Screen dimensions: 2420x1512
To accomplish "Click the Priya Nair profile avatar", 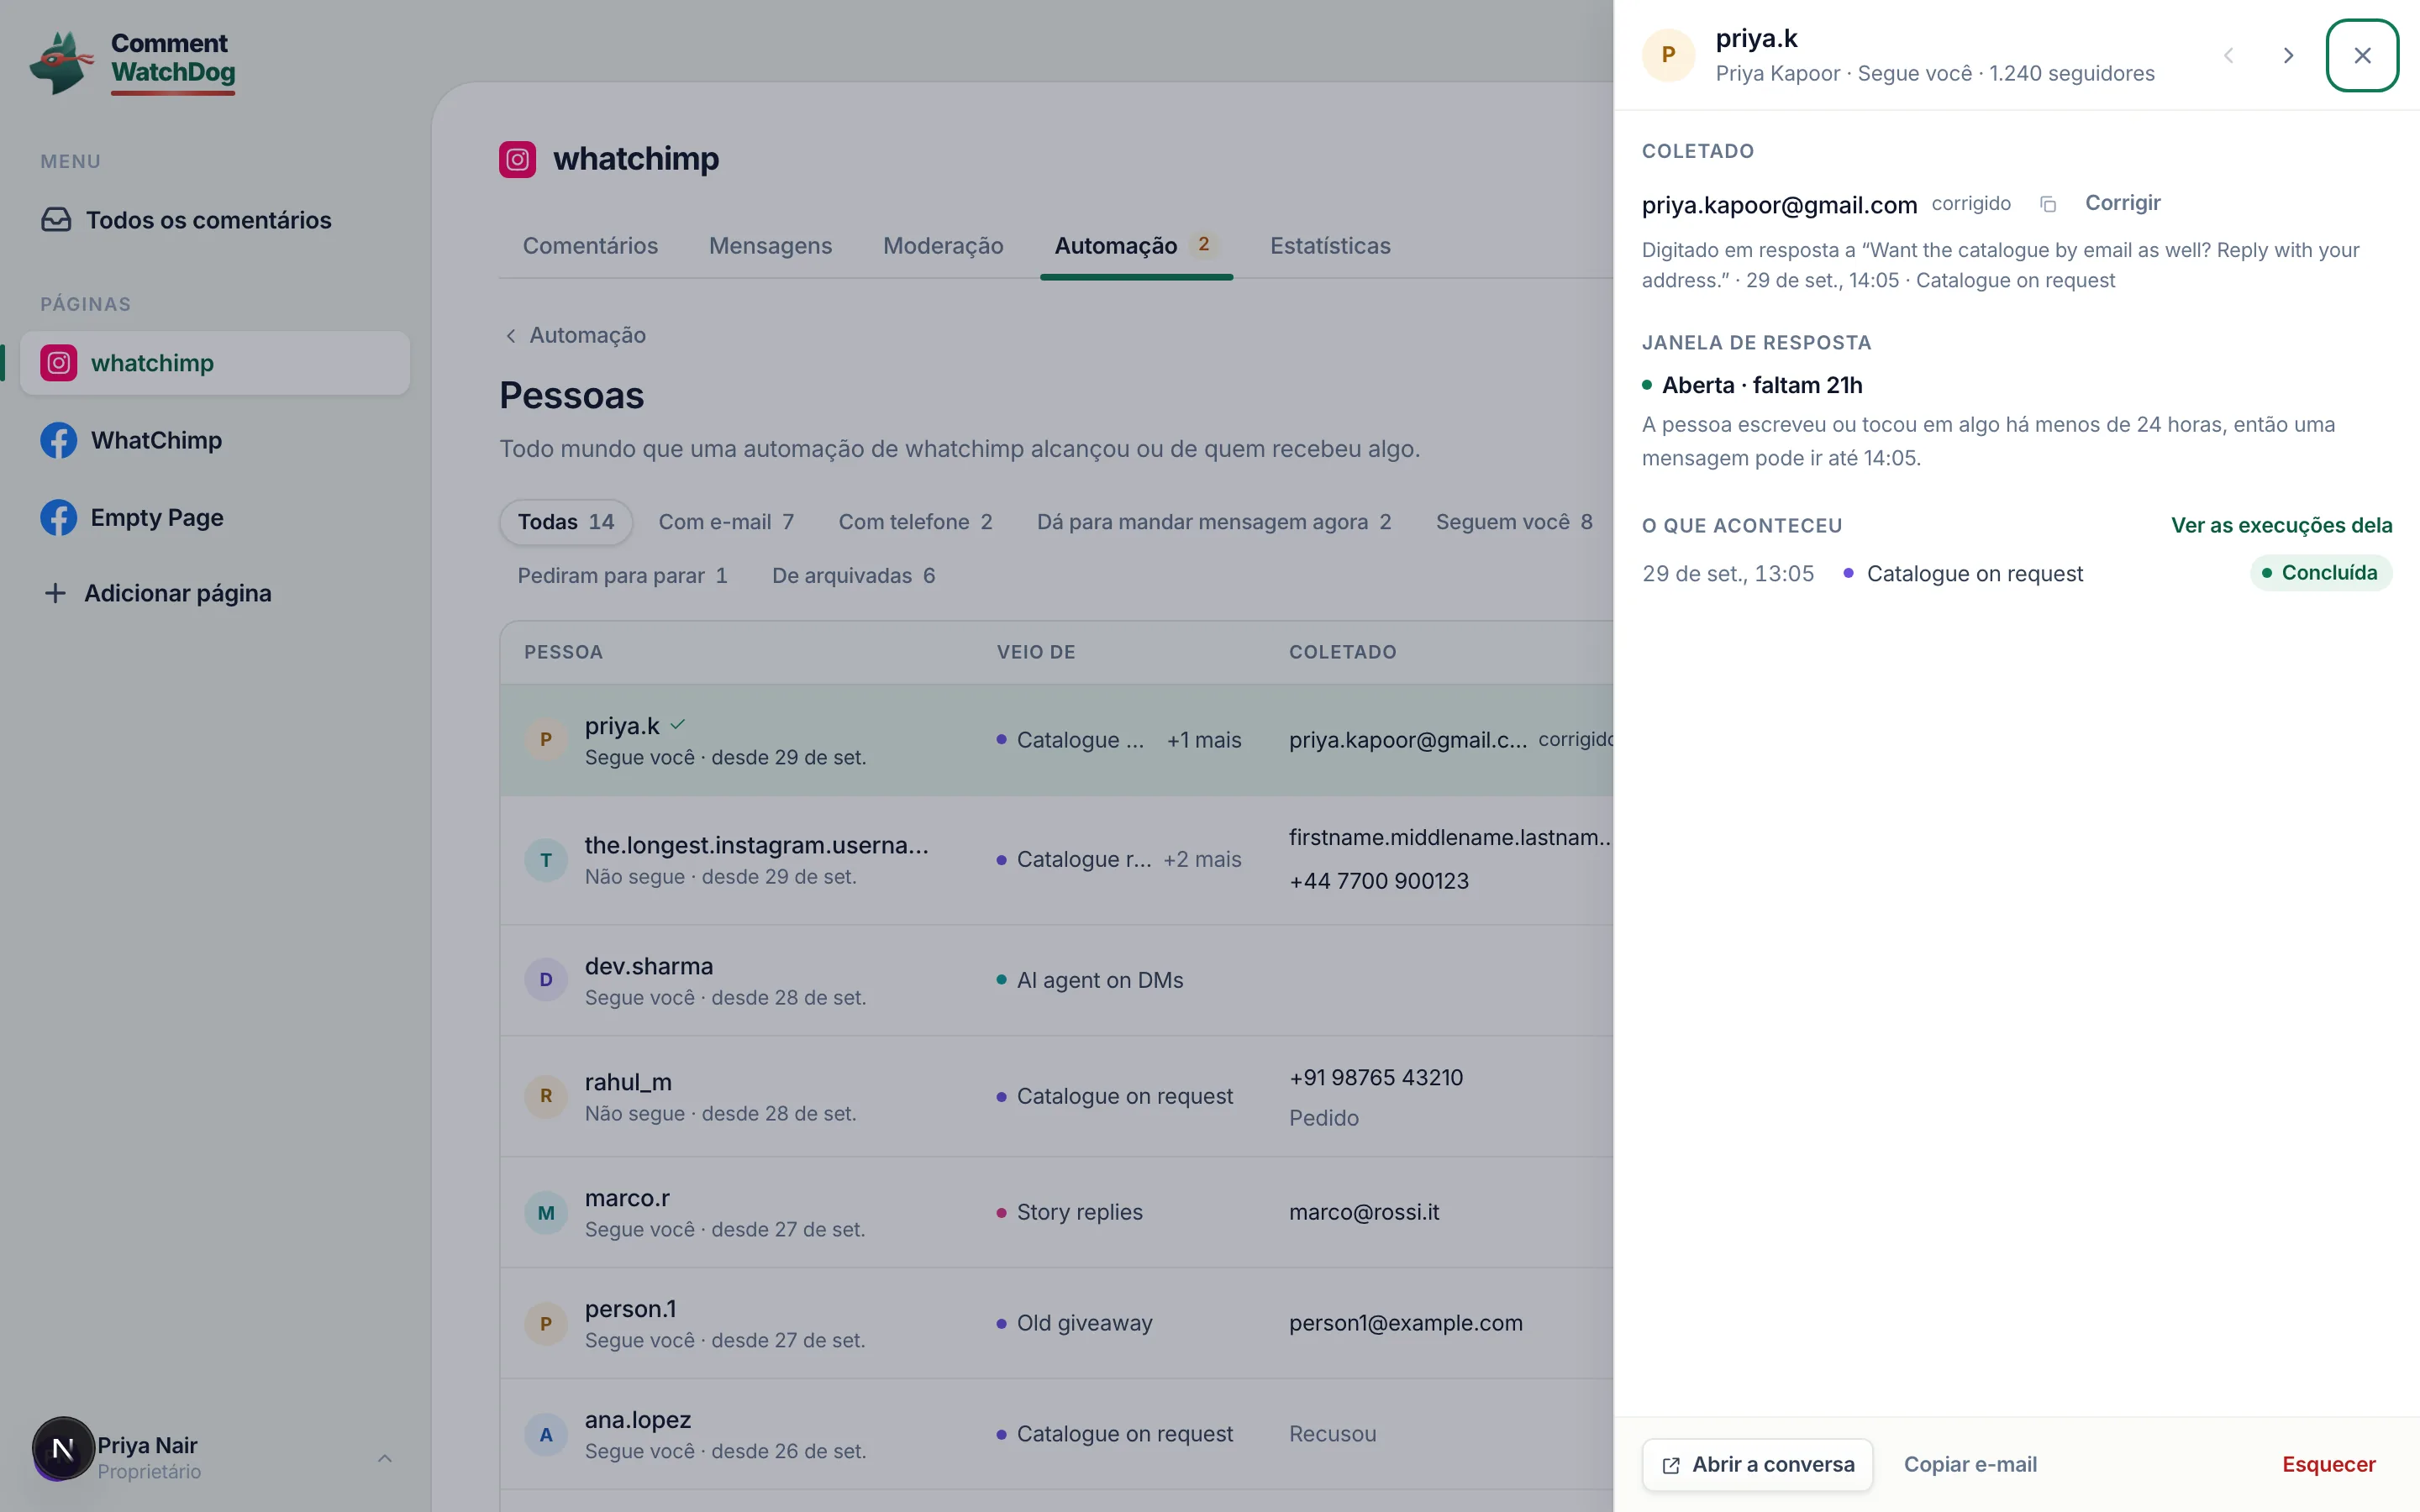I will tap(63, 1448).
